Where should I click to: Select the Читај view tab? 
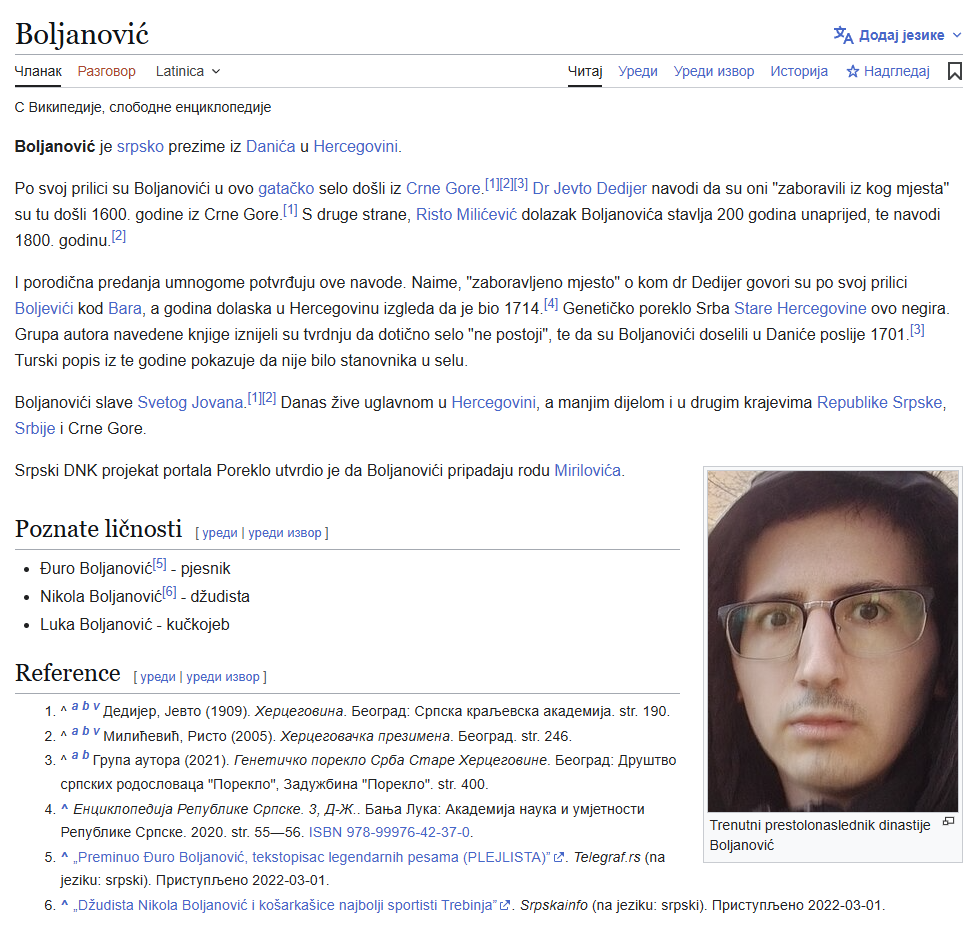coord(584,71)
